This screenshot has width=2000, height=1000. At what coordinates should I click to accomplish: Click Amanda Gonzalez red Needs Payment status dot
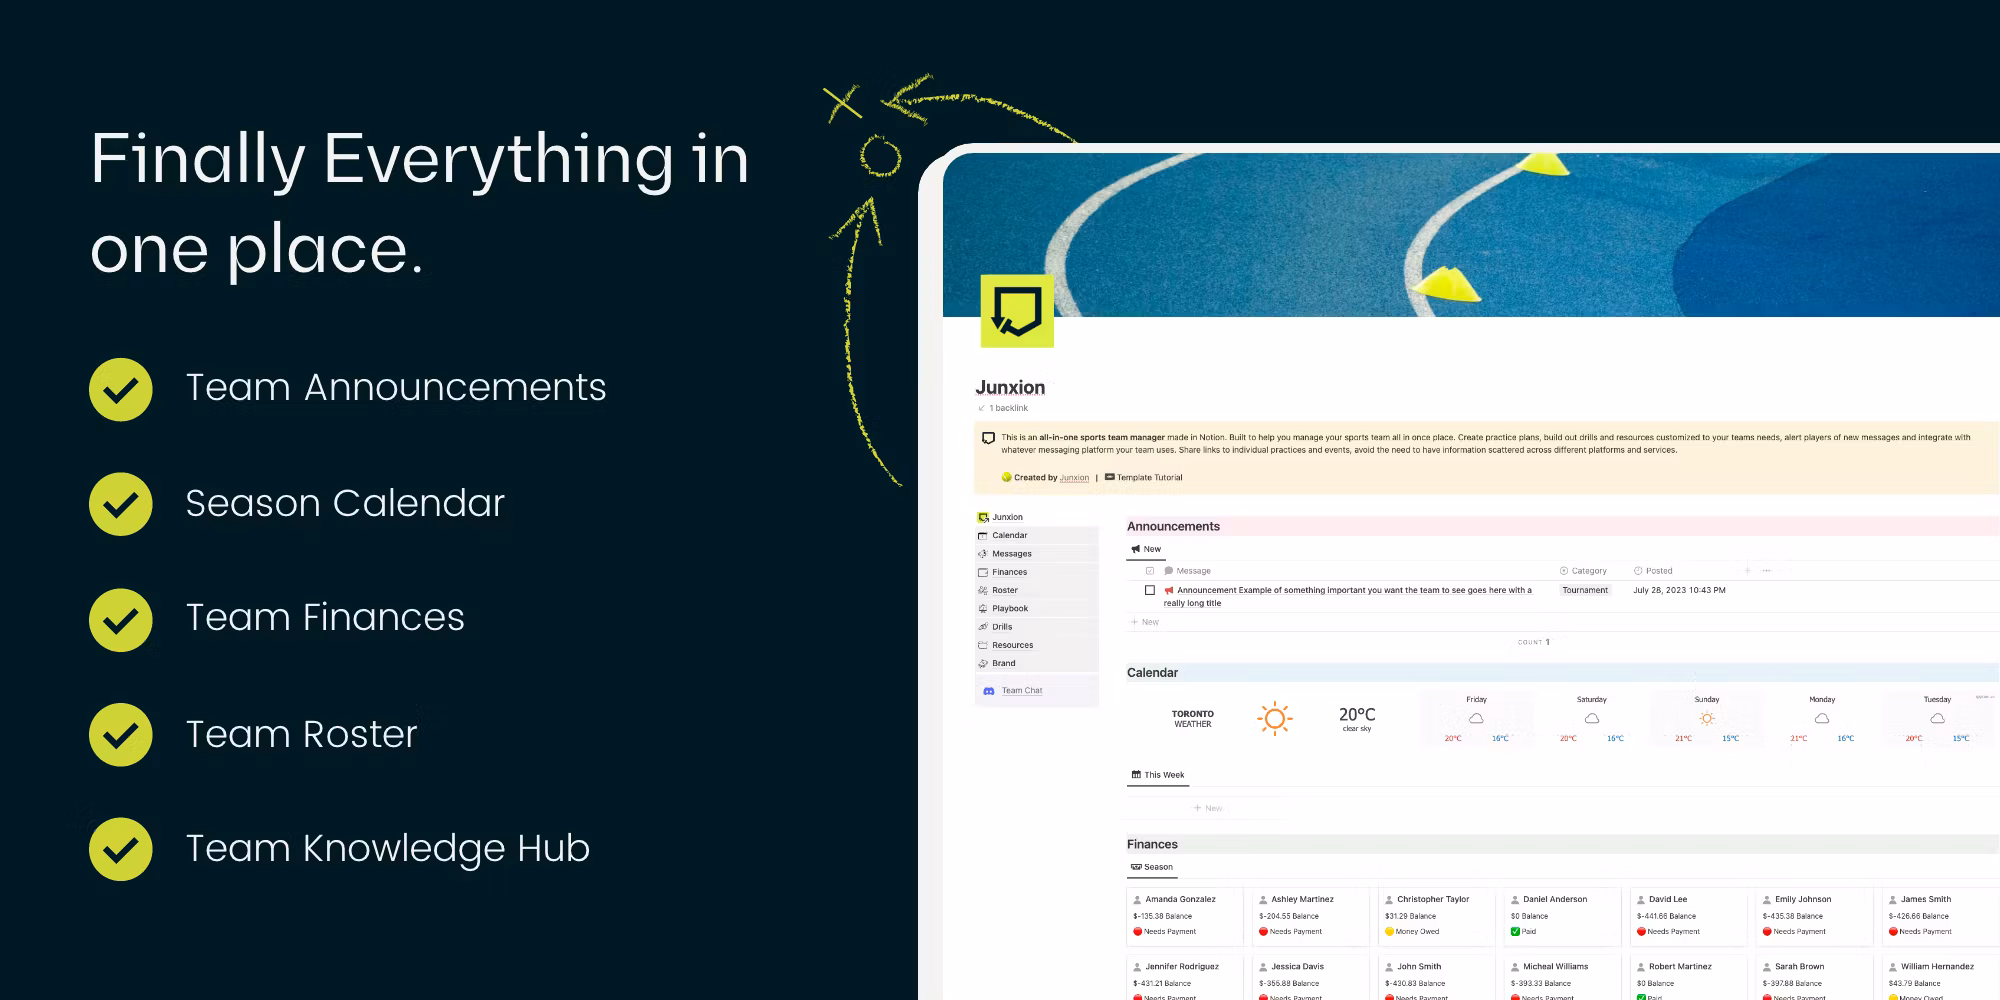pos(1138,932)
